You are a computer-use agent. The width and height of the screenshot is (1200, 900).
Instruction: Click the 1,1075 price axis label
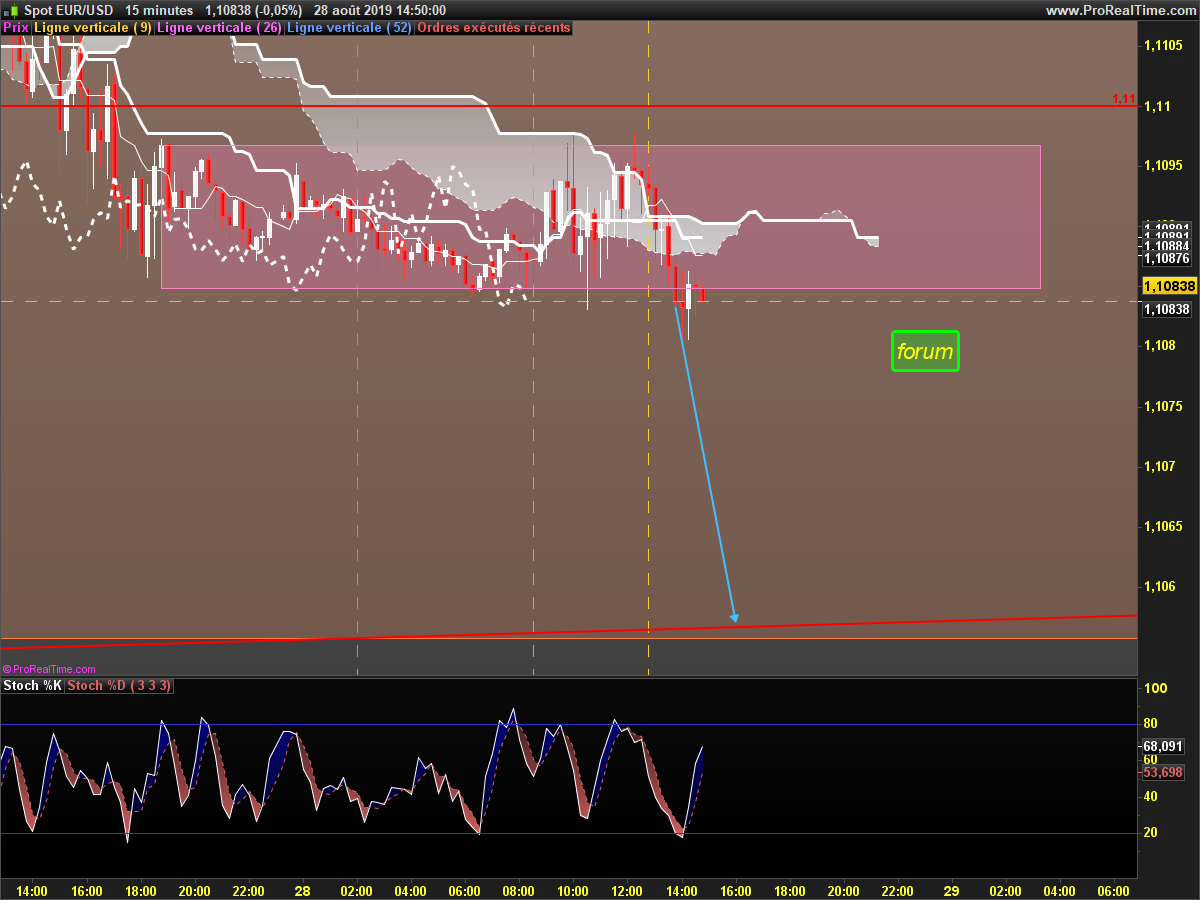pyautogui.click(x=1164, y=406)
